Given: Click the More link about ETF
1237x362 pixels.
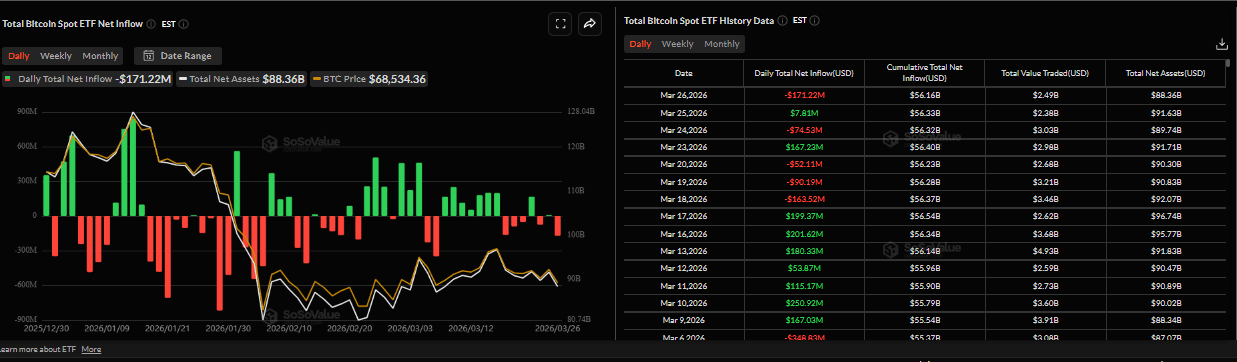Looking at the screenshot, I should 91,349.
